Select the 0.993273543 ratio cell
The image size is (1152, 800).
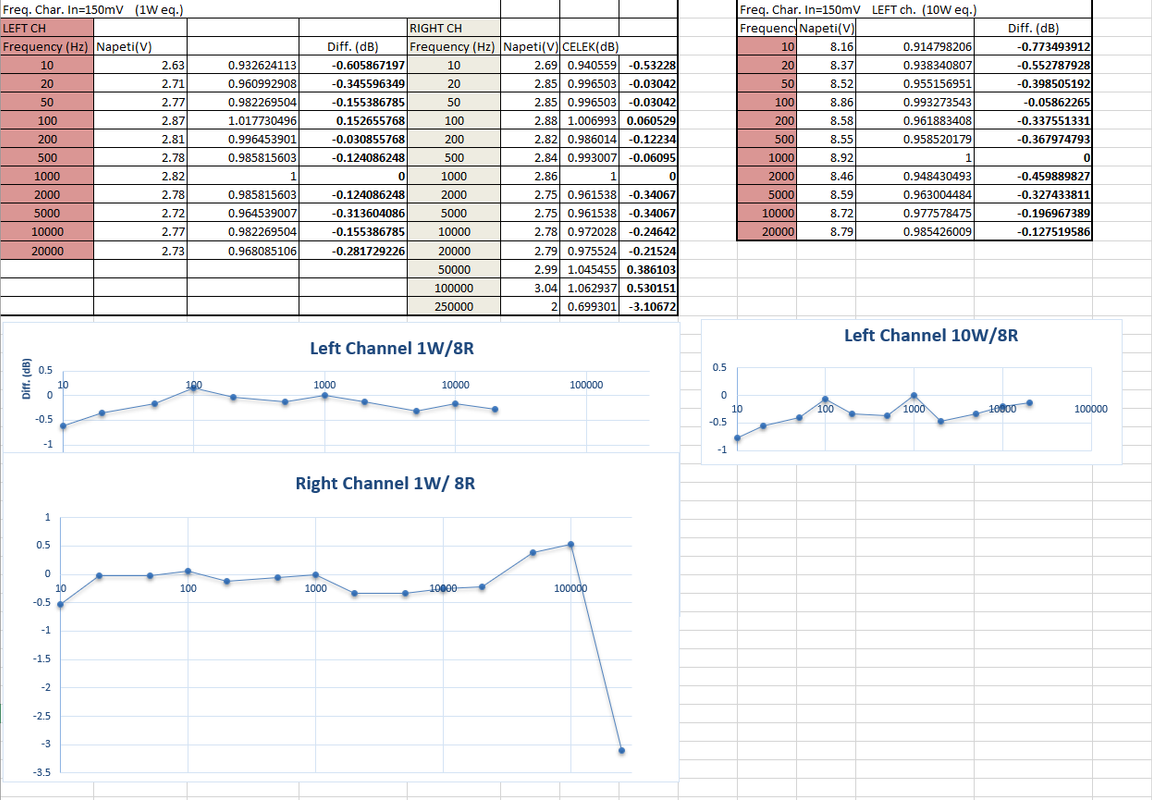(x=915, y=102)
